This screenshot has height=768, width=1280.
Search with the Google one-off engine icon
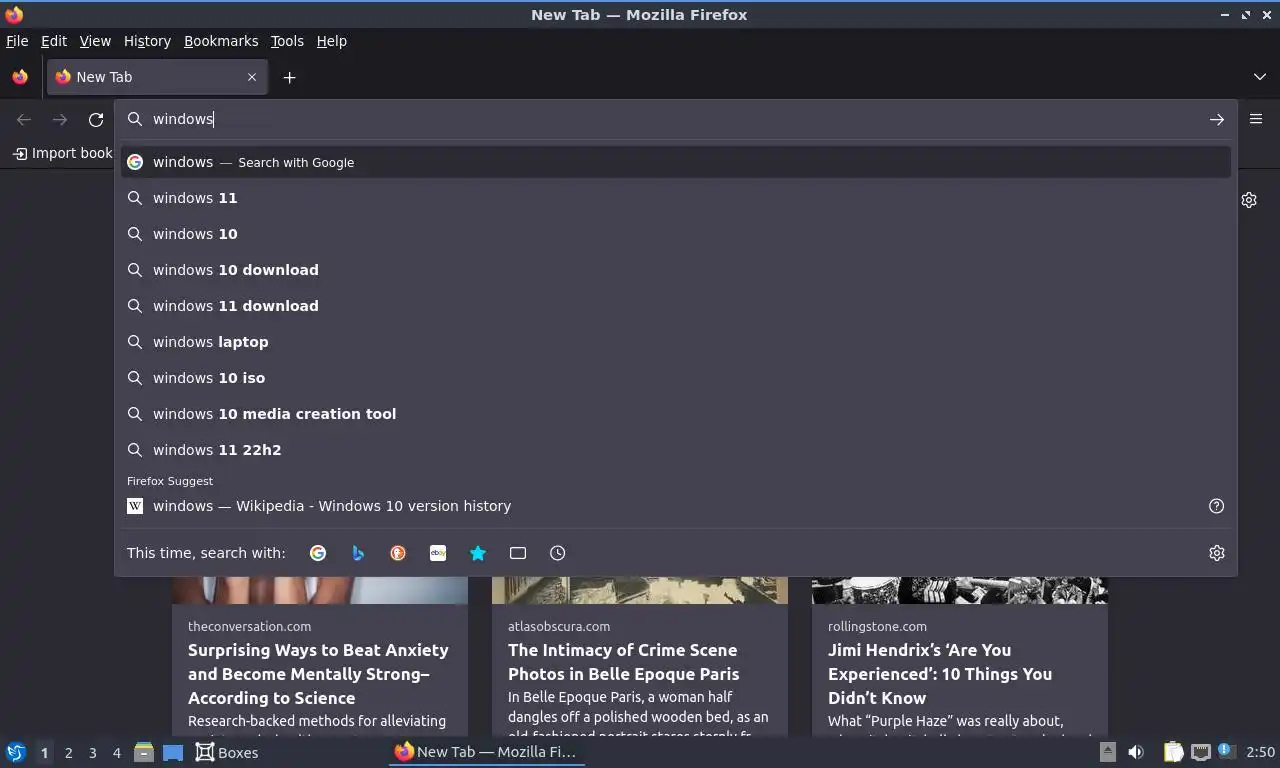(318, 553)
